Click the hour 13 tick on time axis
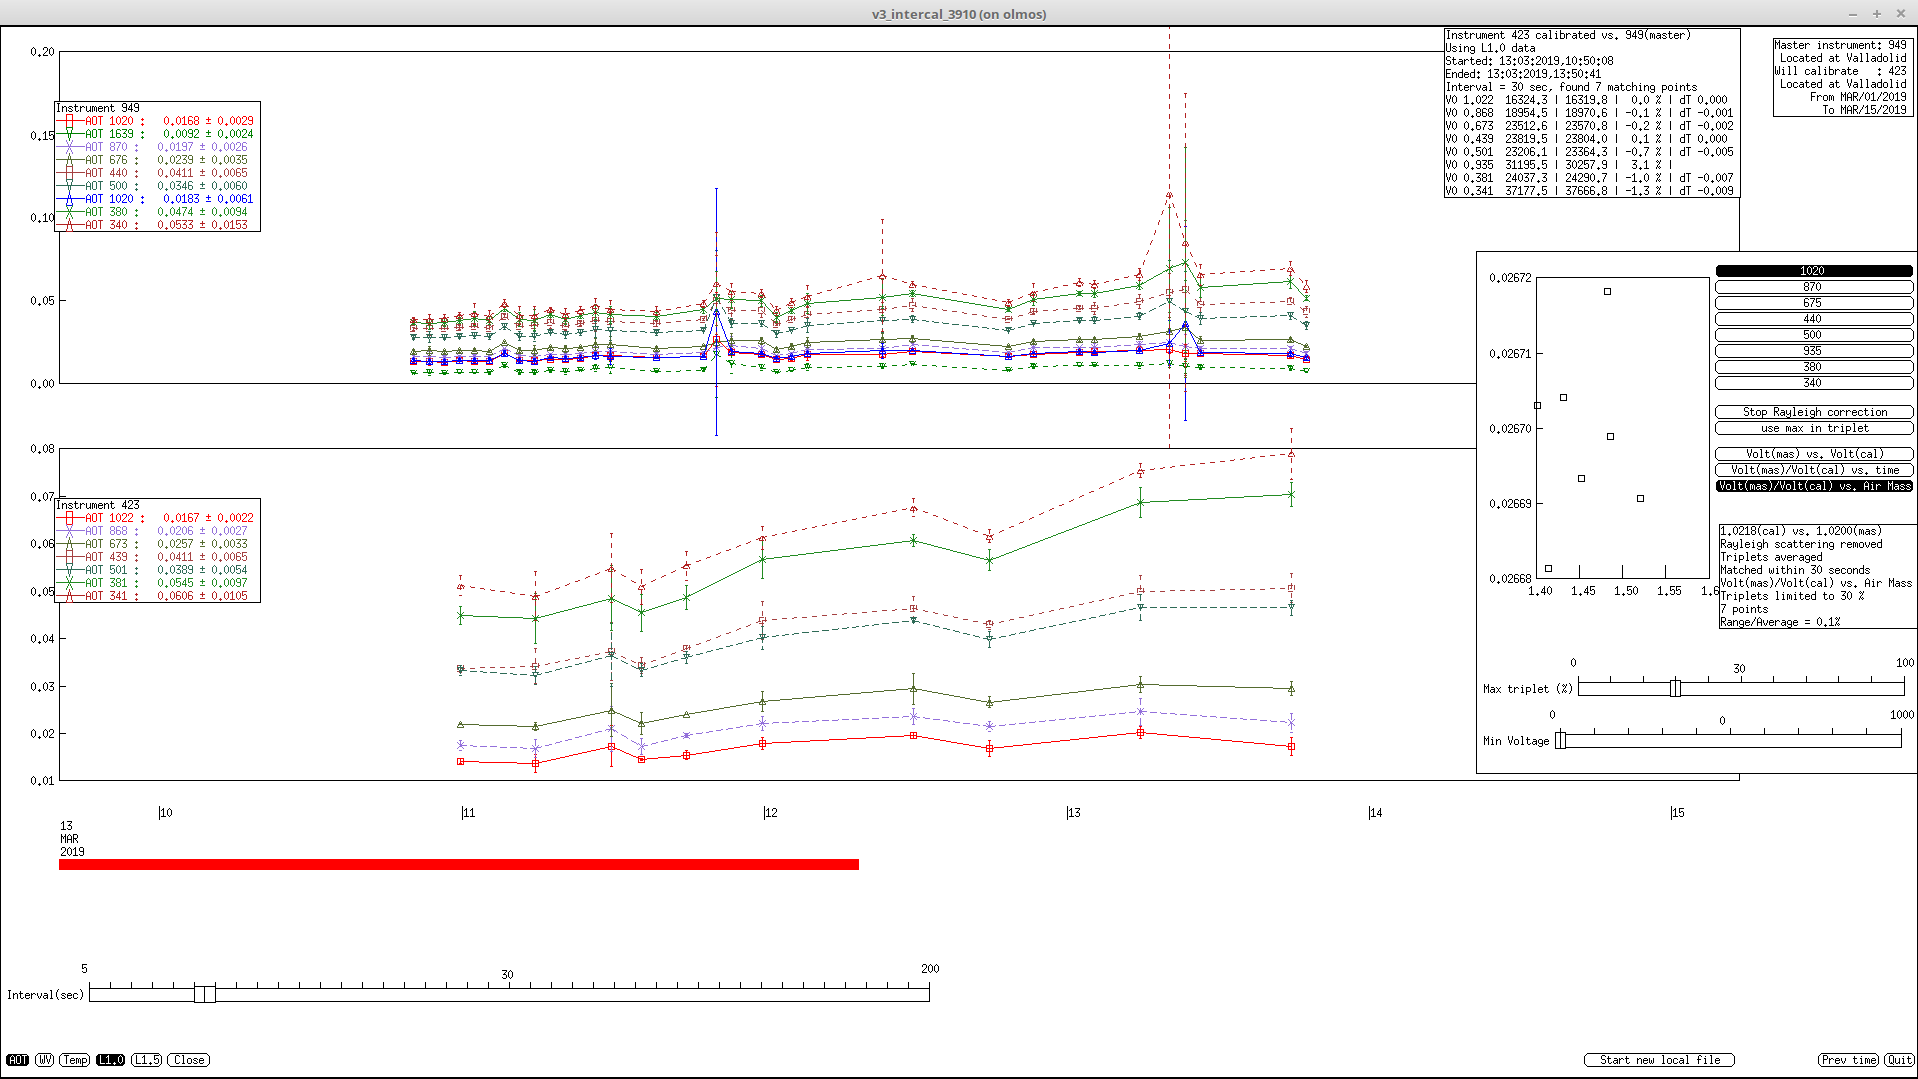 coord(1072,813)
